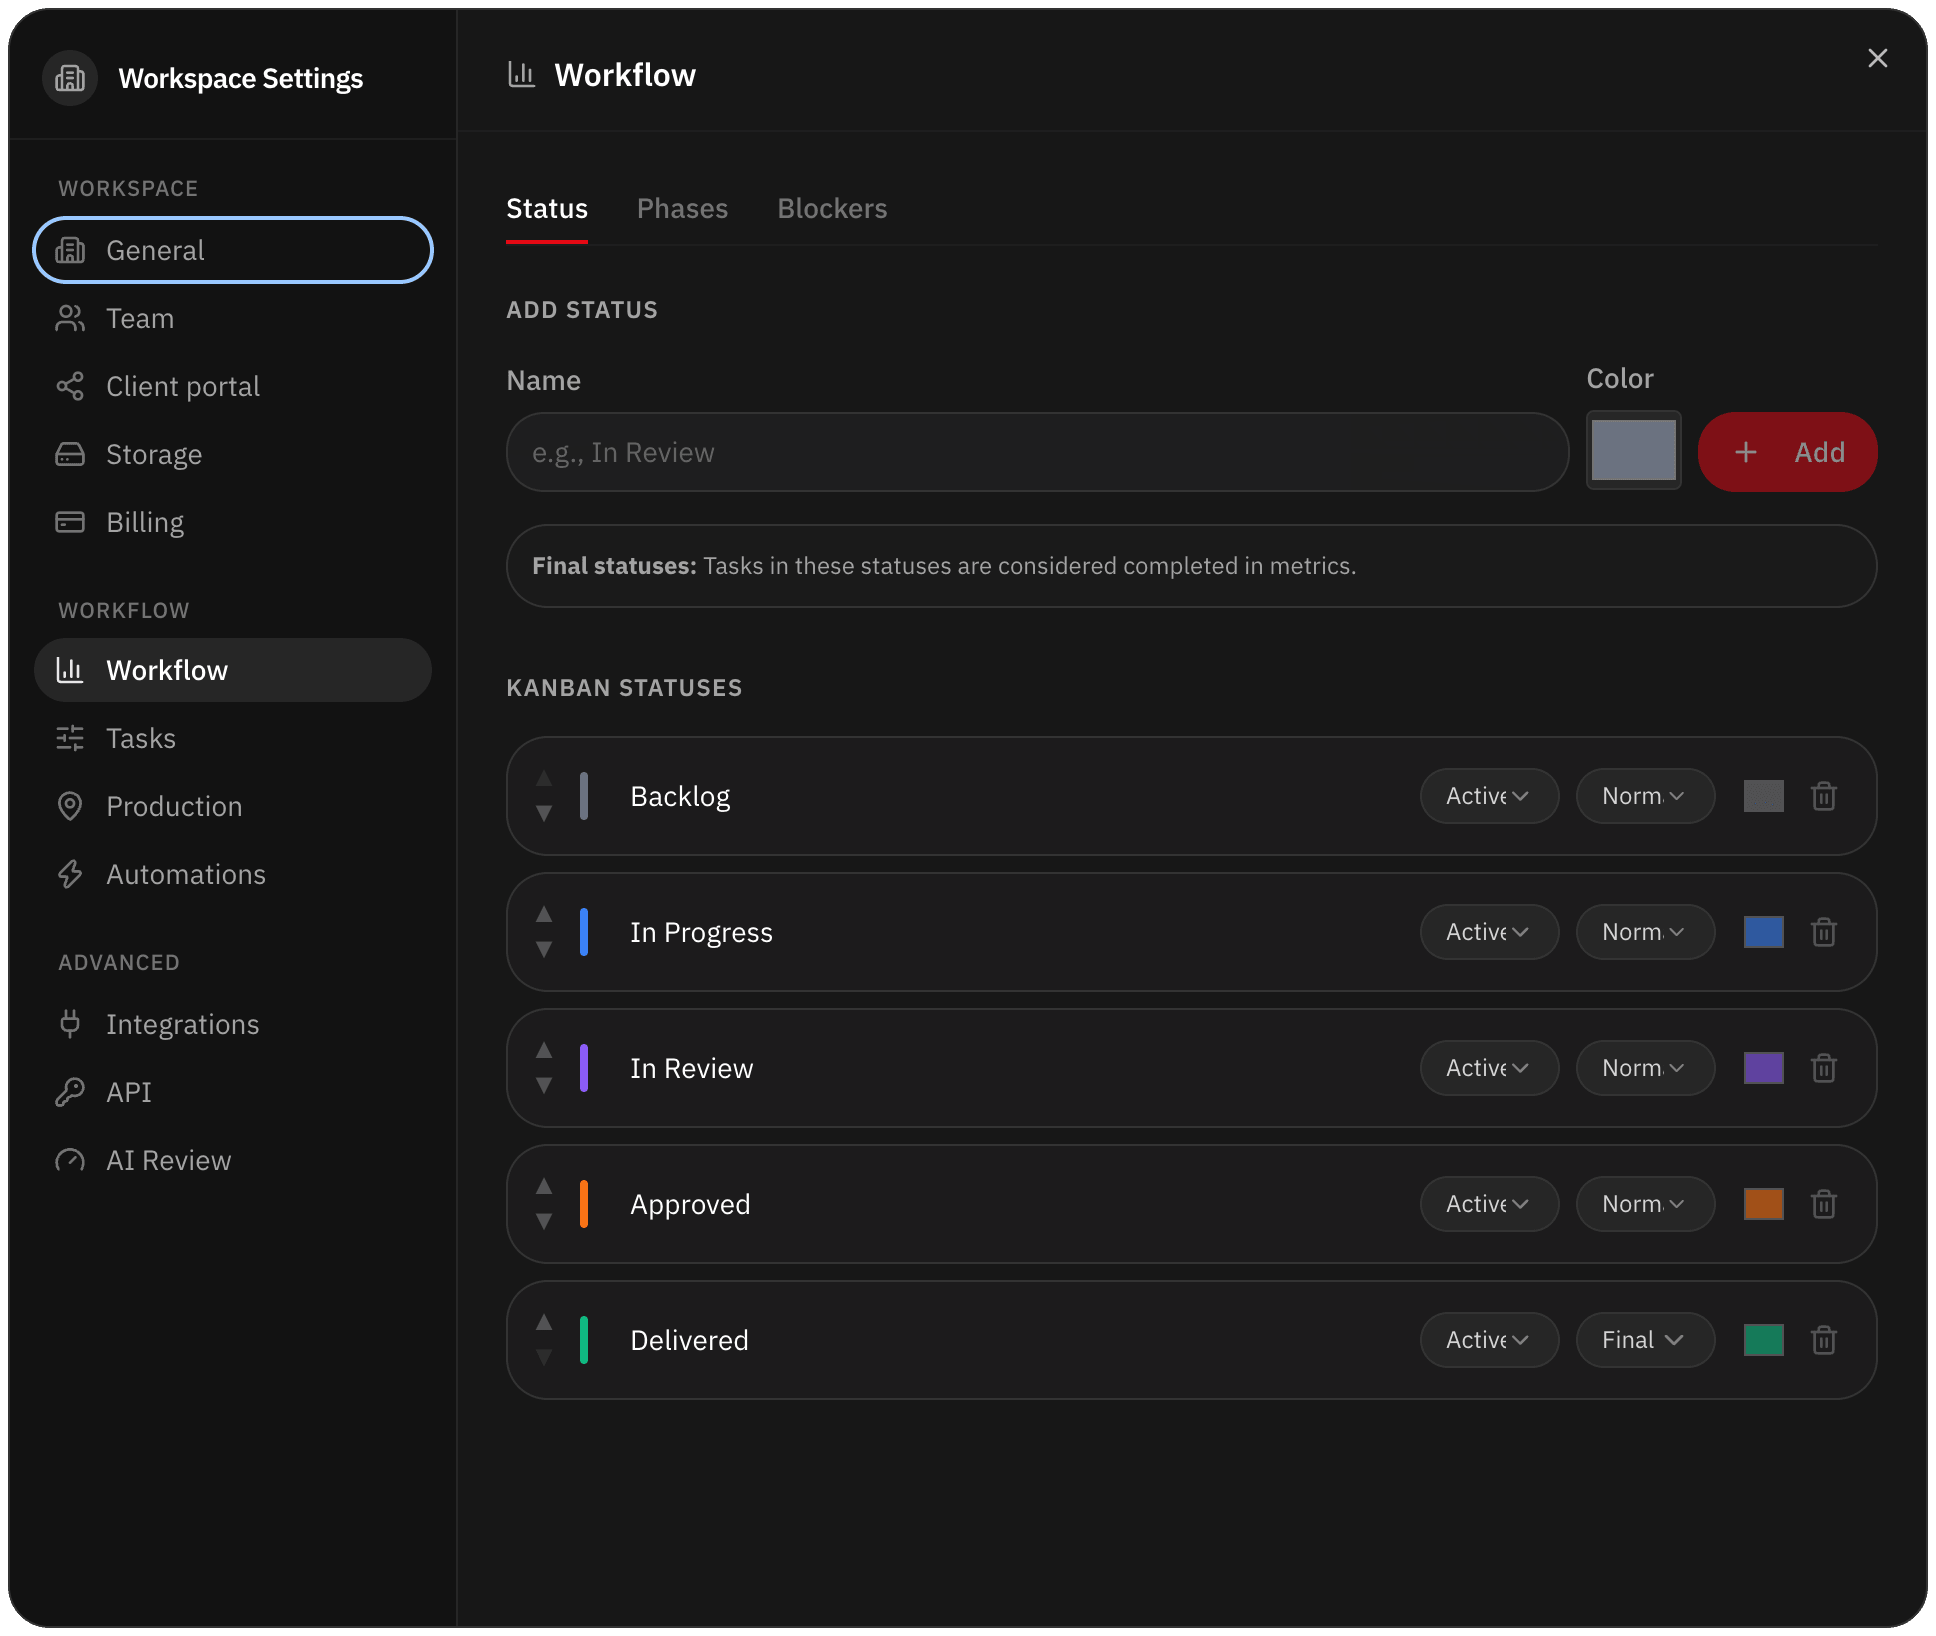Open General workspace settings
This screenshot has width=1936, height=1636.
click(233, 250)
